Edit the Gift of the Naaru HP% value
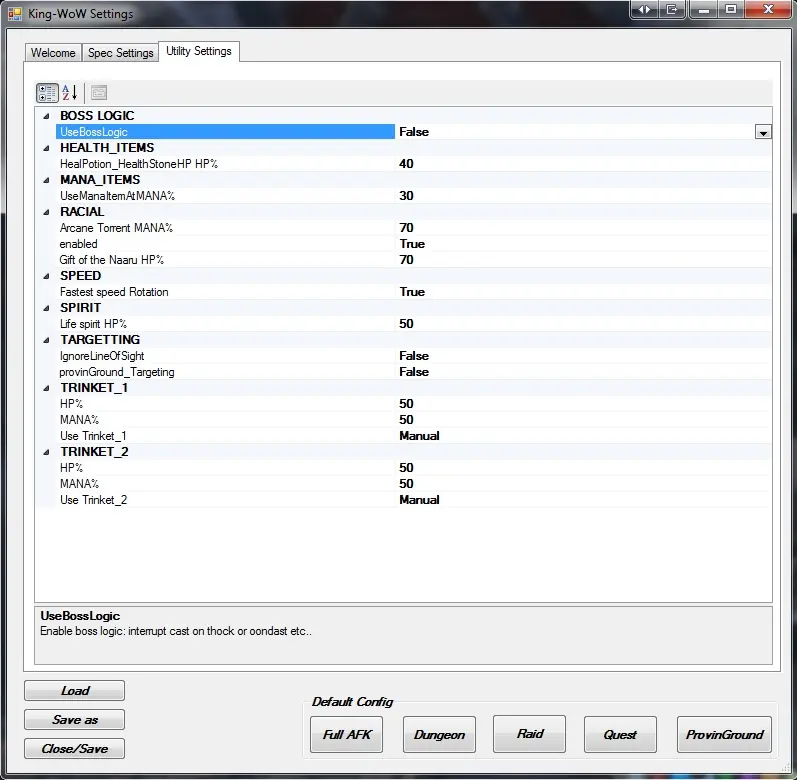Screen dimensions: 797x780 click(406, 260)
